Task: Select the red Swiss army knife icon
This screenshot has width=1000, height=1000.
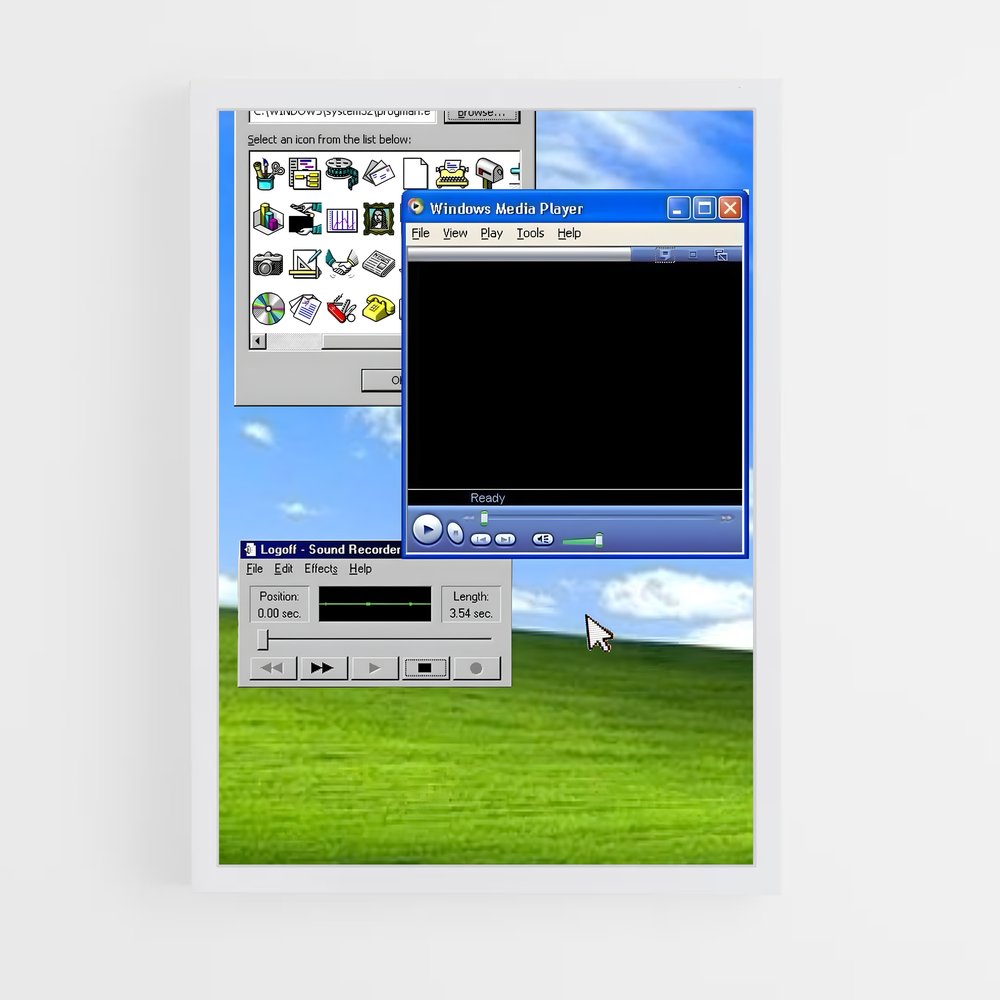Action: point(342,309)
